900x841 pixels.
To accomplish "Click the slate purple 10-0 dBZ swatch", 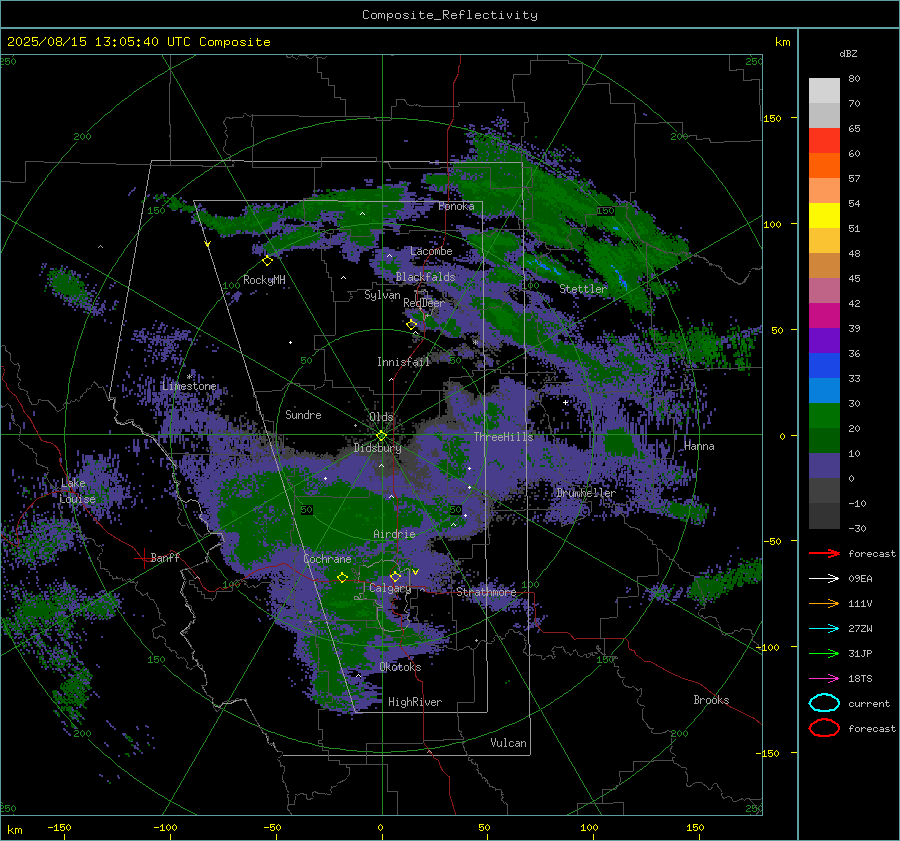I will coord(824,466).
